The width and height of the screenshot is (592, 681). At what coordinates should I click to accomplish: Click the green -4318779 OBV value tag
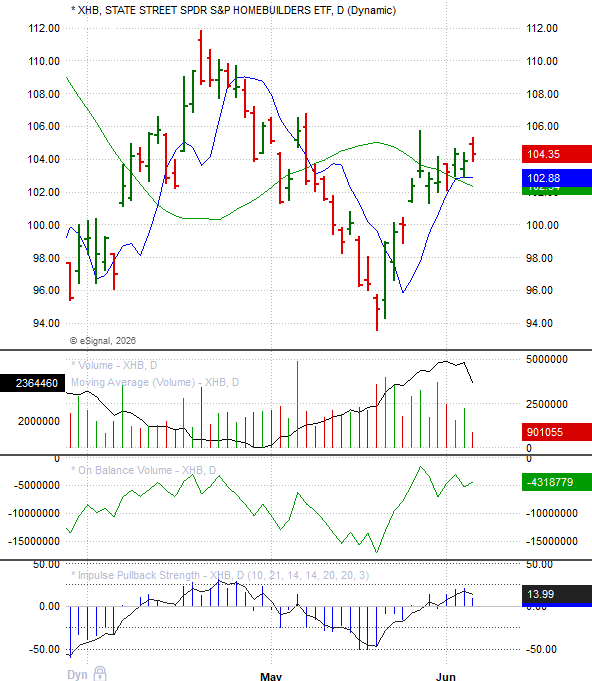click(557, 482)
